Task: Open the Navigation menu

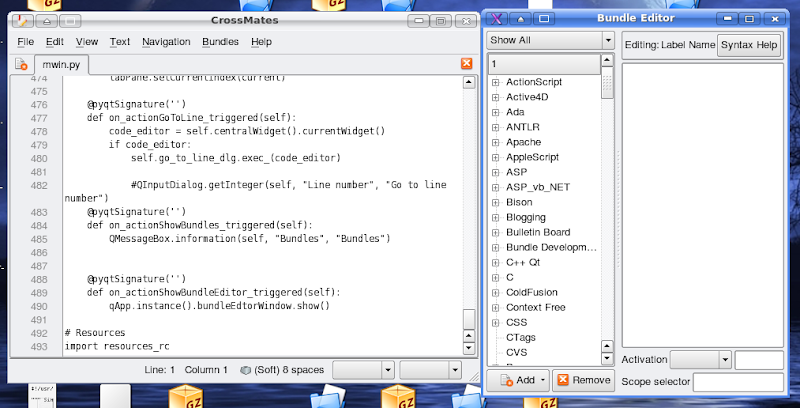Action: tap(166, 42)
